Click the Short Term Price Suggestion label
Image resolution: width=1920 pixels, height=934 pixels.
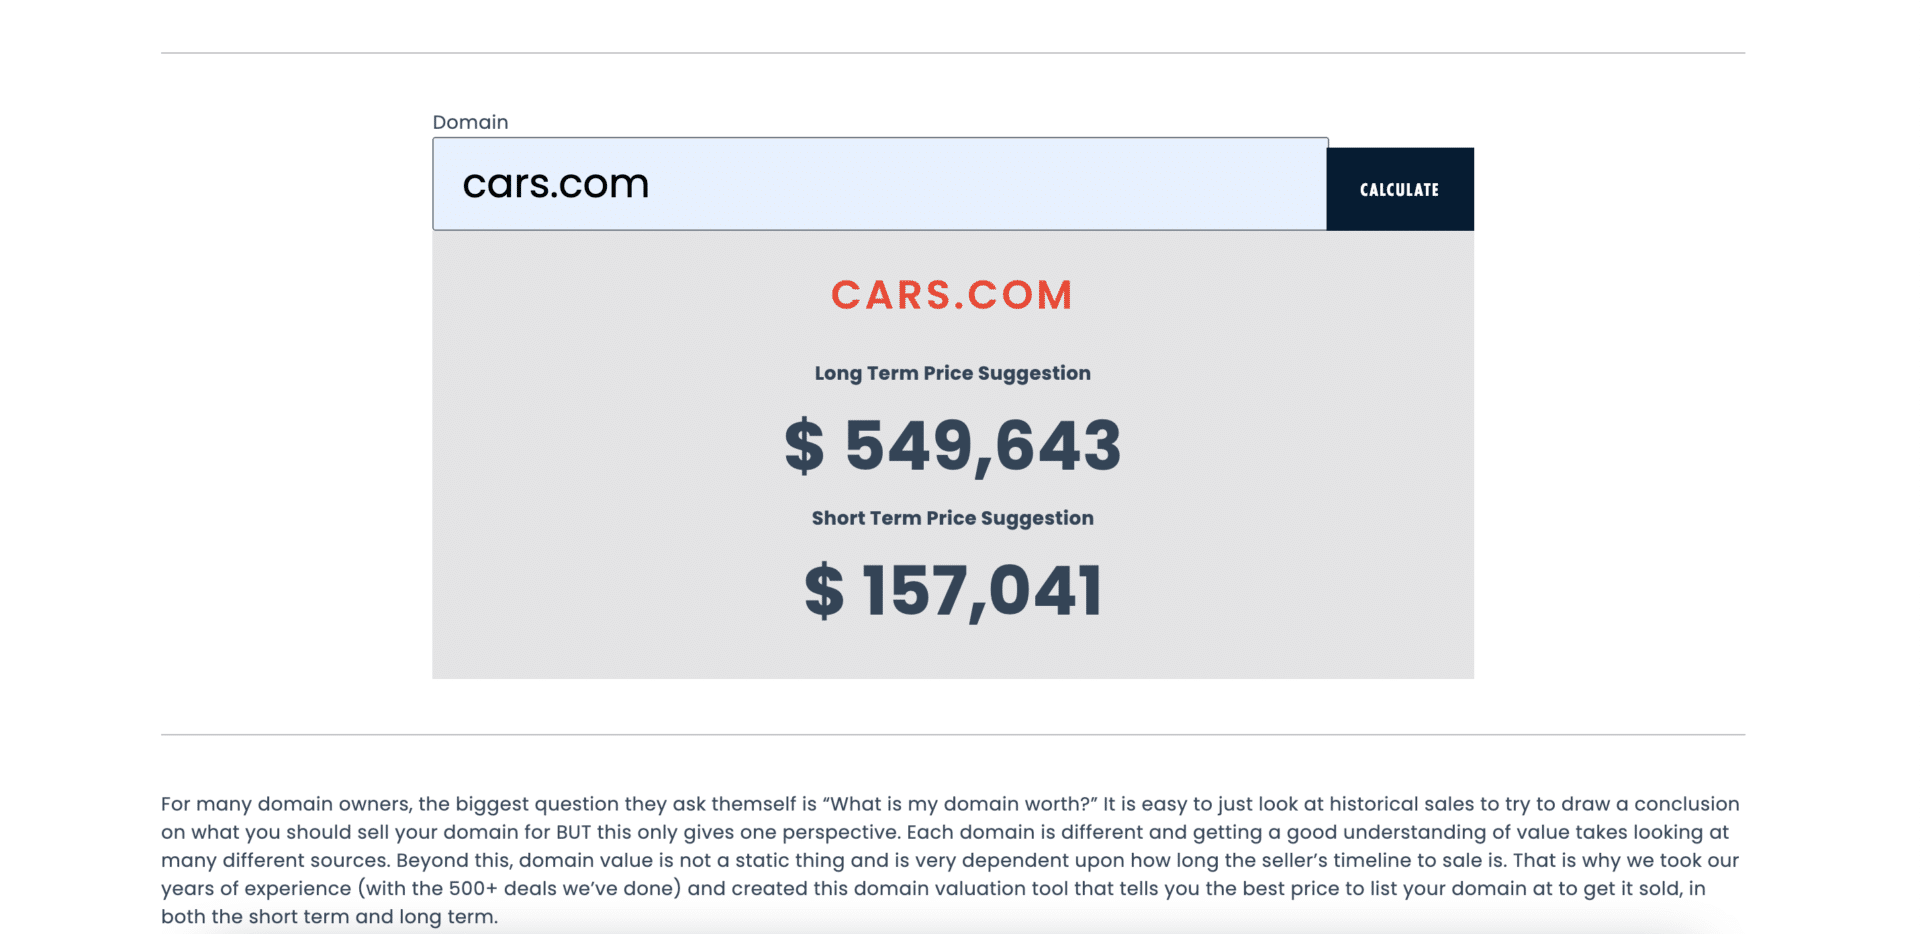952,518
